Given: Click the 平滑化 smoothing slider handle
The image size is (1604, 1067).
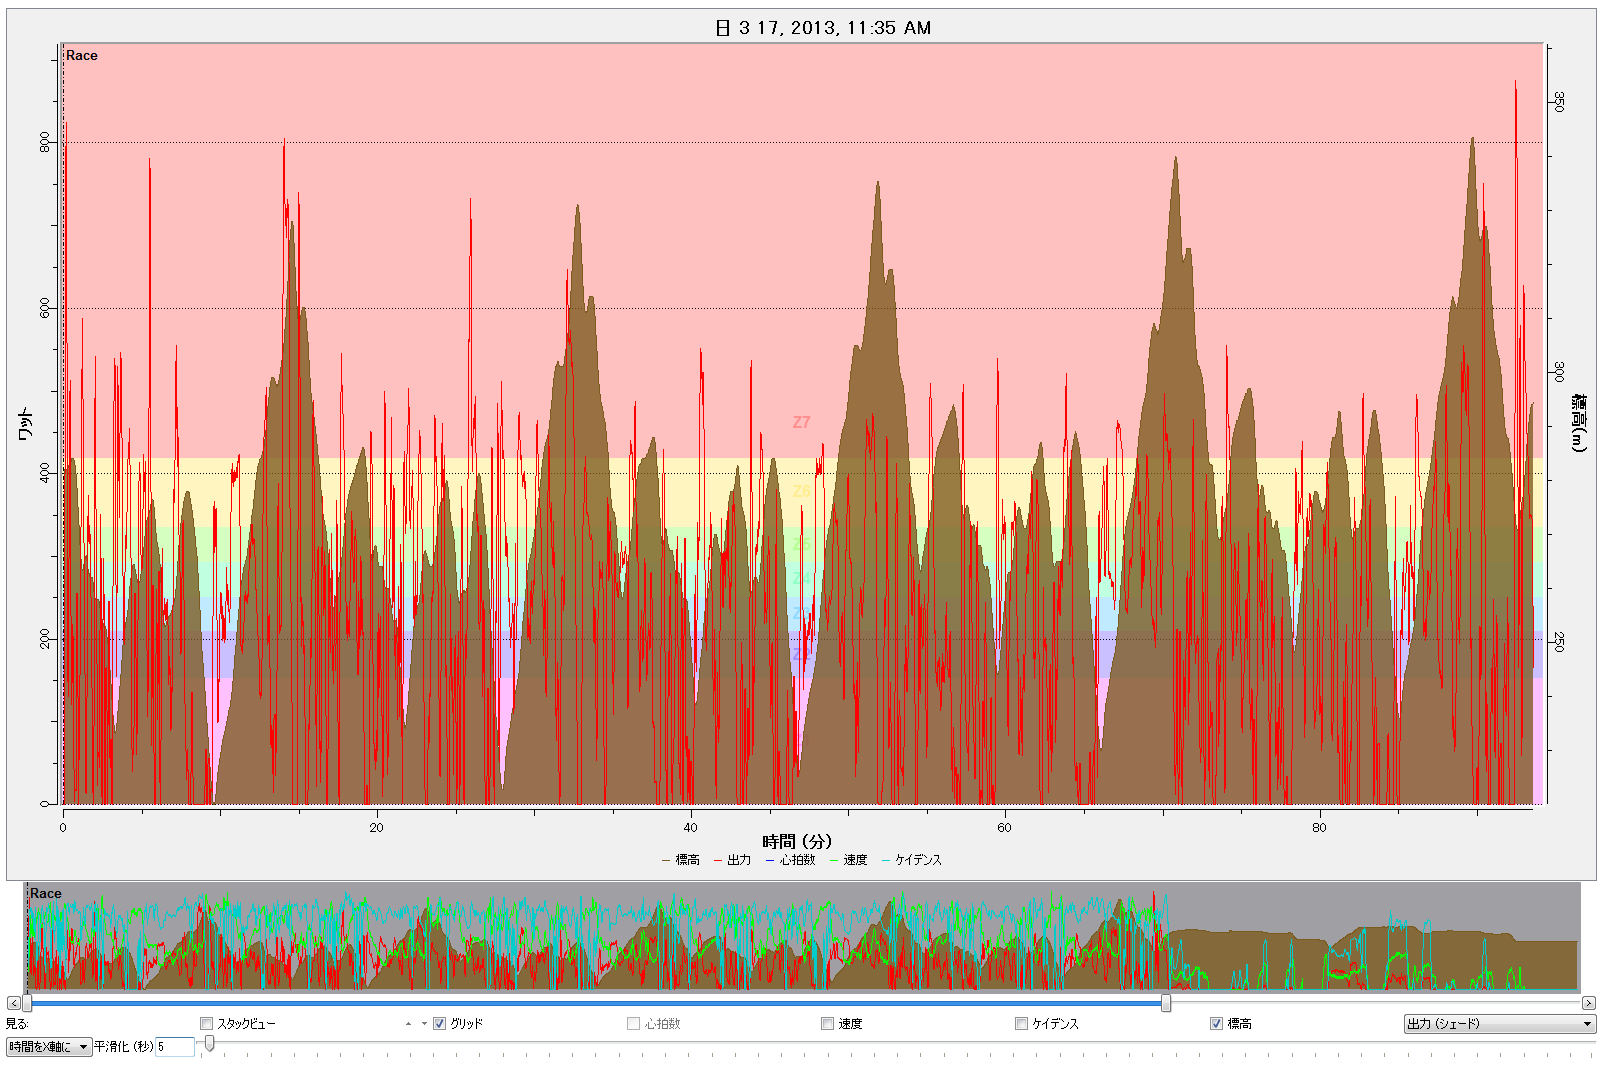Looking at the screenshot, I should coord(209,1044).
